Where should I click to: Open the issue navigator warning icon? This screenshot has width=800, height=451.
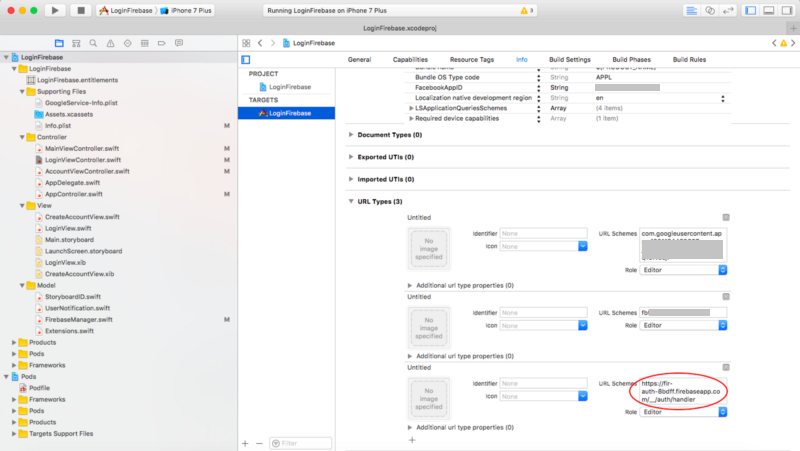click(110, 43)
